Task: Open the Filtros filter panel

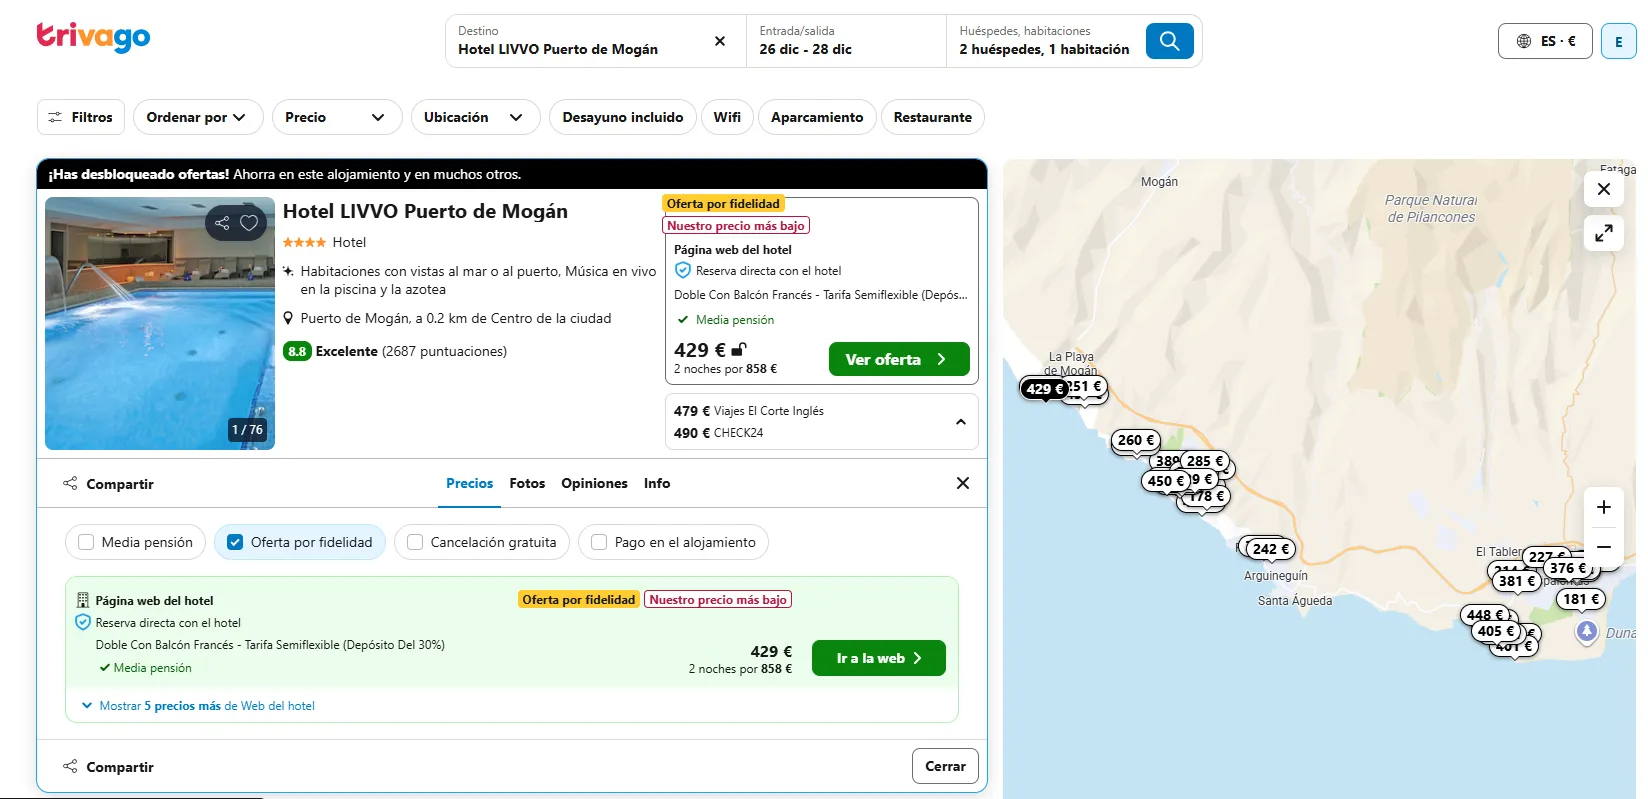Action: (81, 117)
